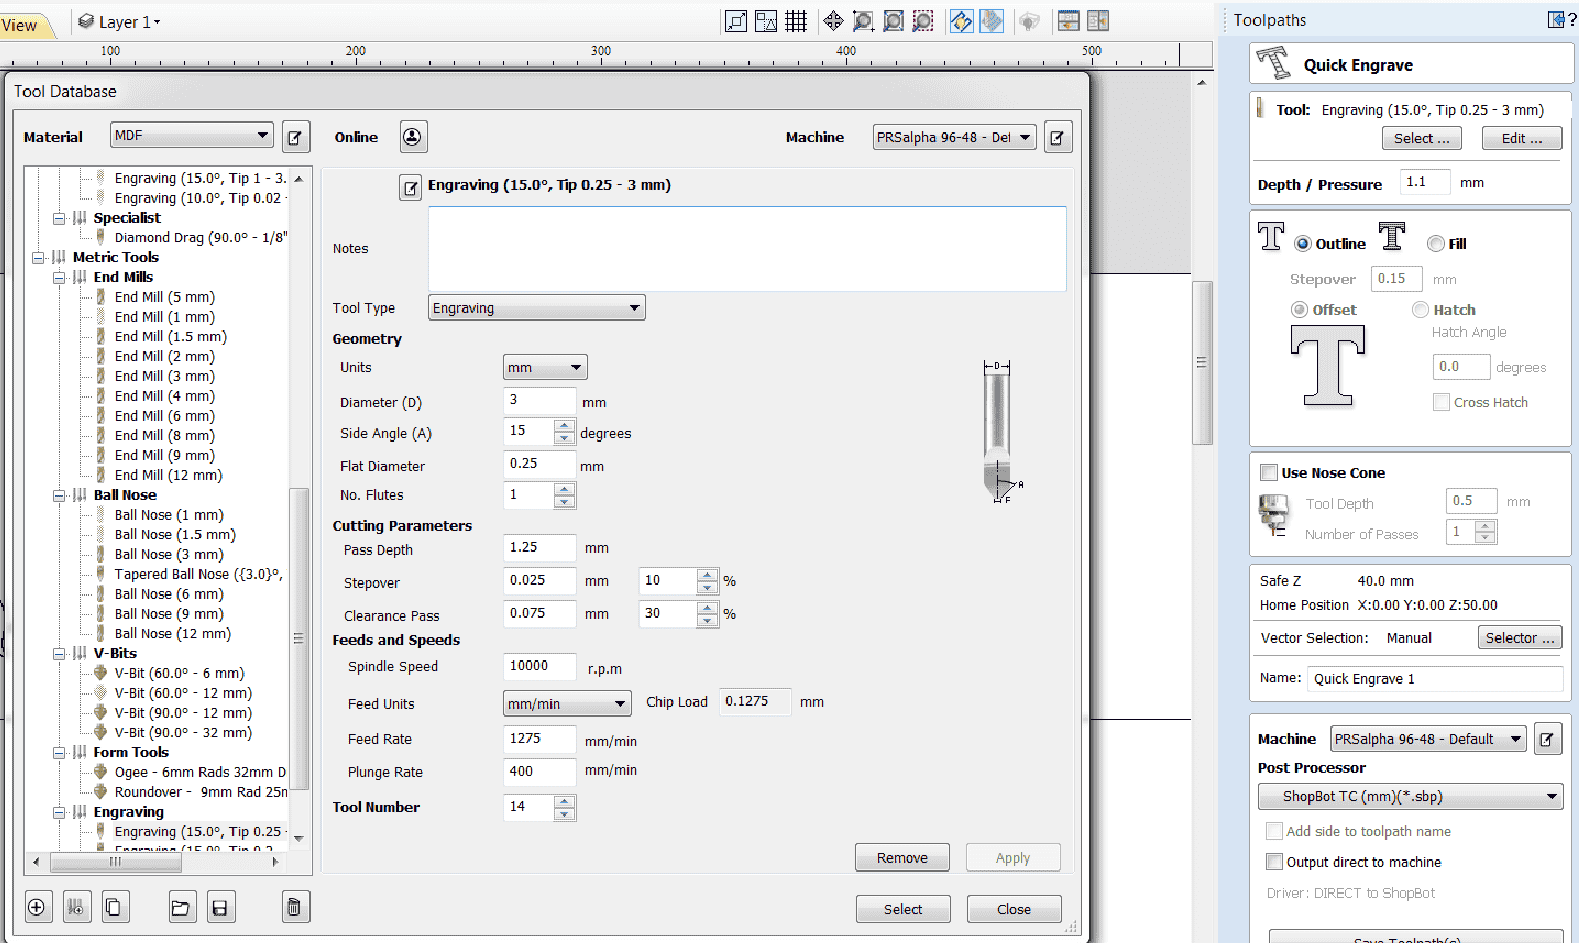Select the Fill radio button
The height and width of the screenshot is (943, 1579).
[1436, 243]
